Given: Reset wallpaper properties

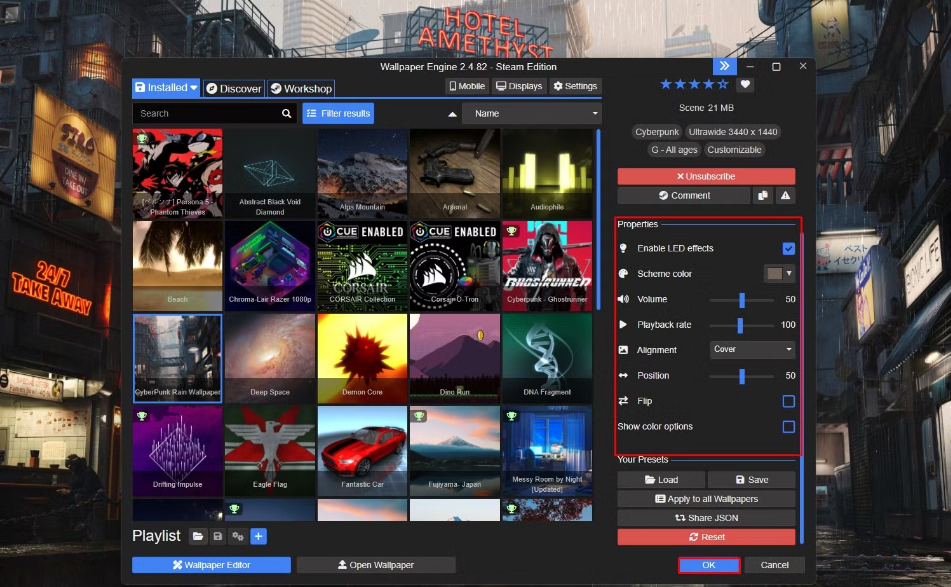Looking at the screenshot, I should (706, 537).
